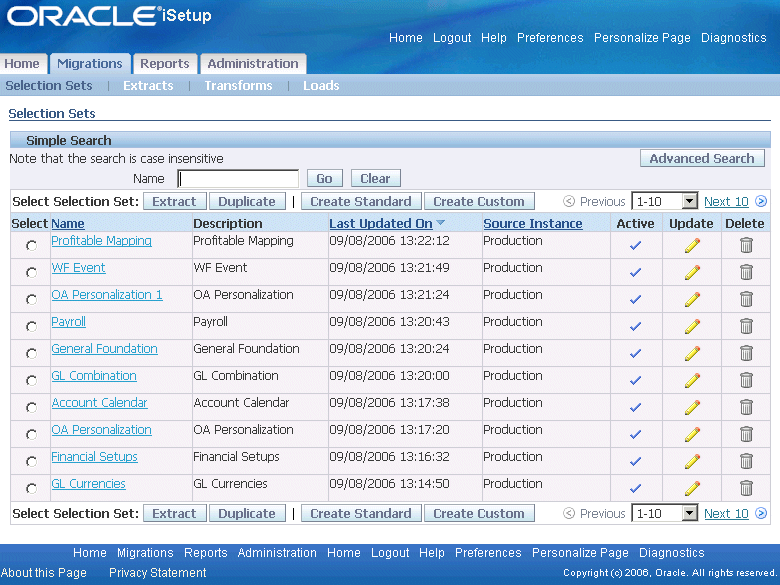780x585 pixels.
Task: Open the Reports tab
Action: point(165,64)
